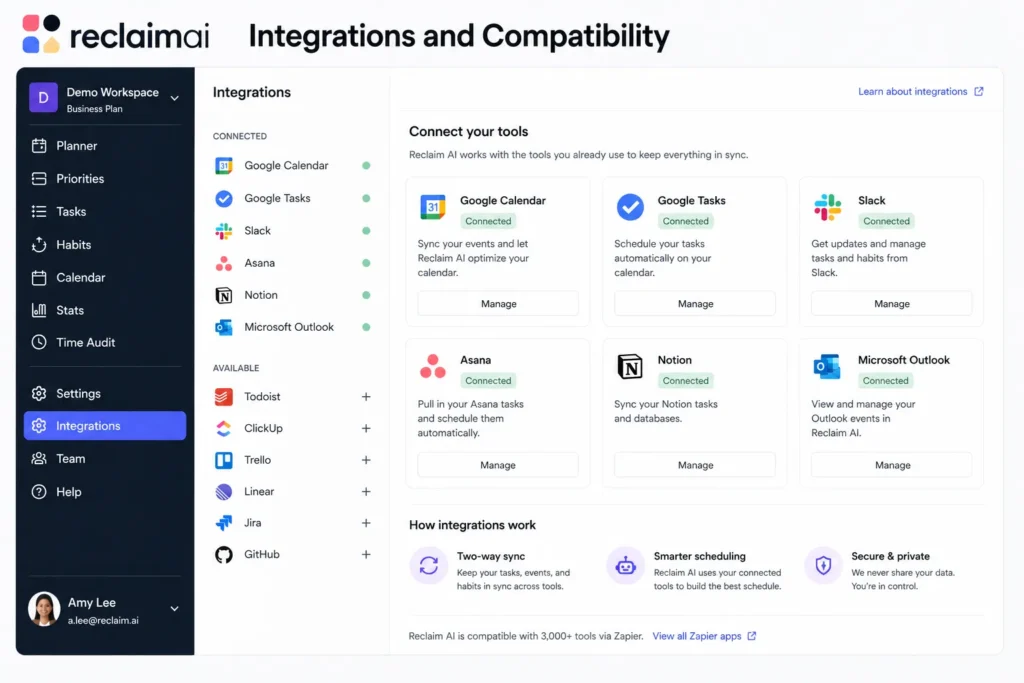Click the Smarter scheduling robot icon
1024x683 pixels.
point(626,565)
